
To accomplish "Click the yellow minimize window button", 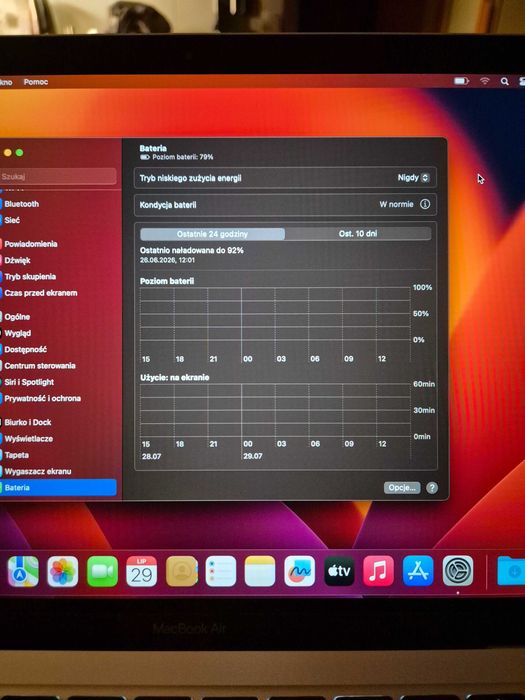I will tap(8, 153).
